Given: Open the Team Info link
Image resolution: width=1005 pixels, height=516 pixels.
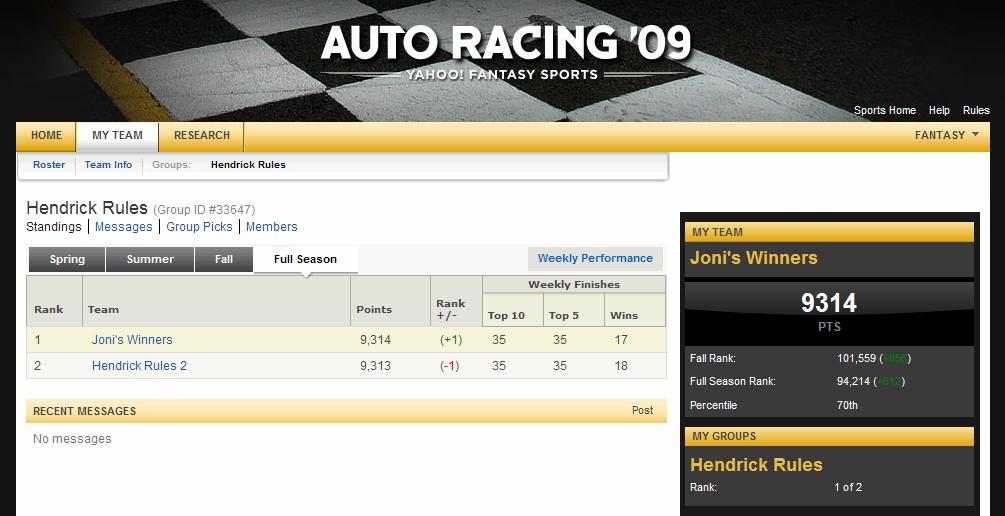Looking at the screenshot, I should tap(108, 165).
